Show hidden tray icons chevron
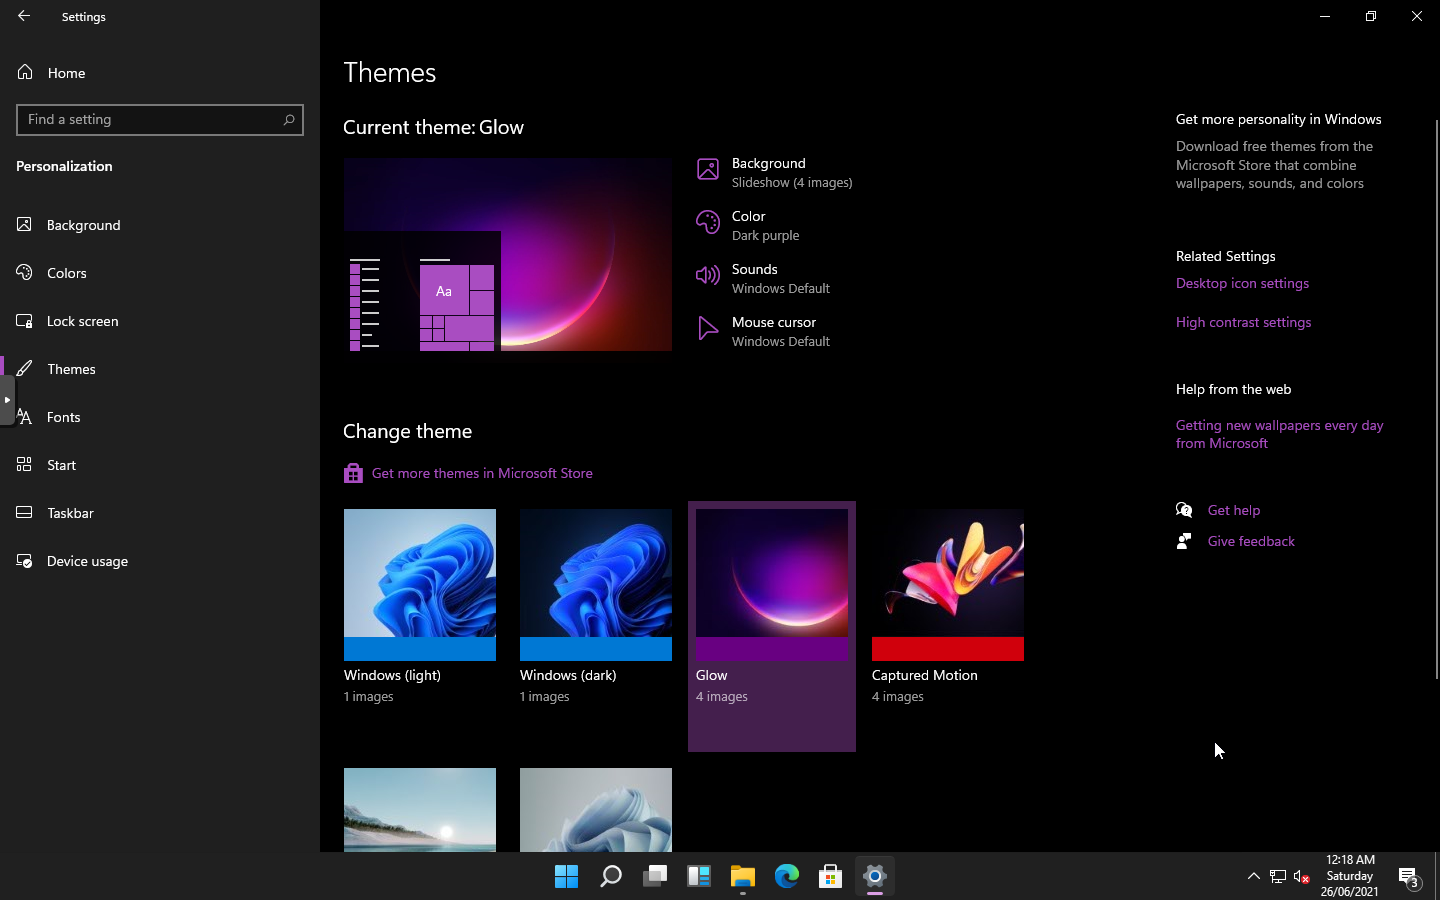The width and height of the screenshot is (1440, 900). 1253,876
